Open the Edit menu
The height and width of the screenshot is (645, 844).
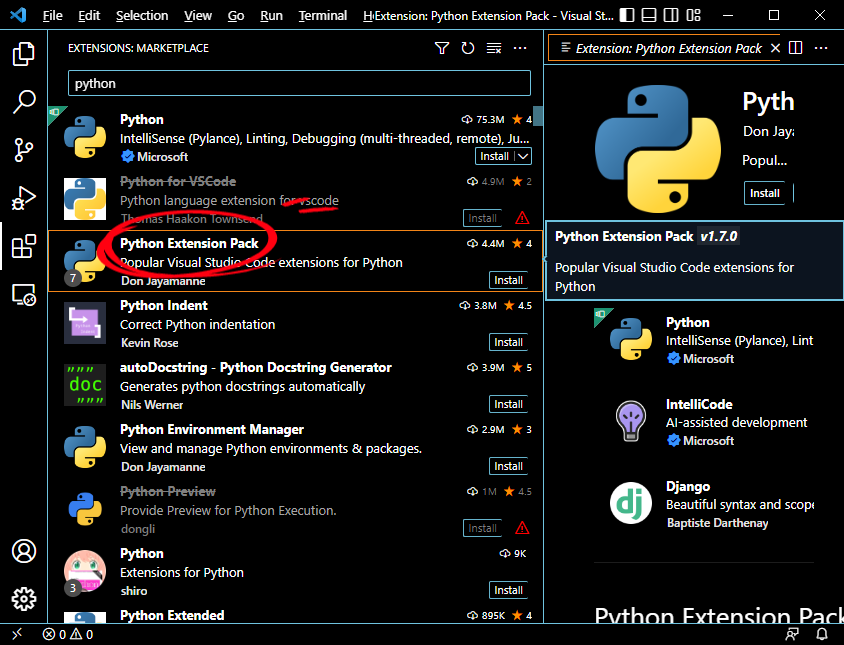(x=89, y=16)
